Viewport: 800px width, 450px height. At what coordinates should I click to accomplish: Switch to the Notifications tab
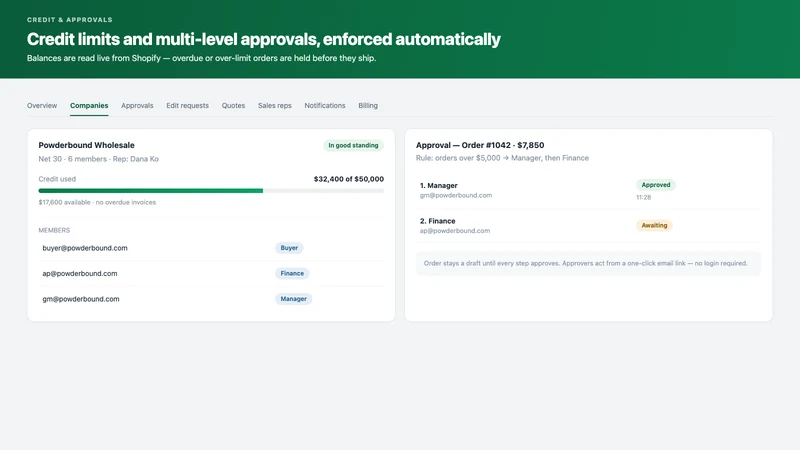(324, 106)
